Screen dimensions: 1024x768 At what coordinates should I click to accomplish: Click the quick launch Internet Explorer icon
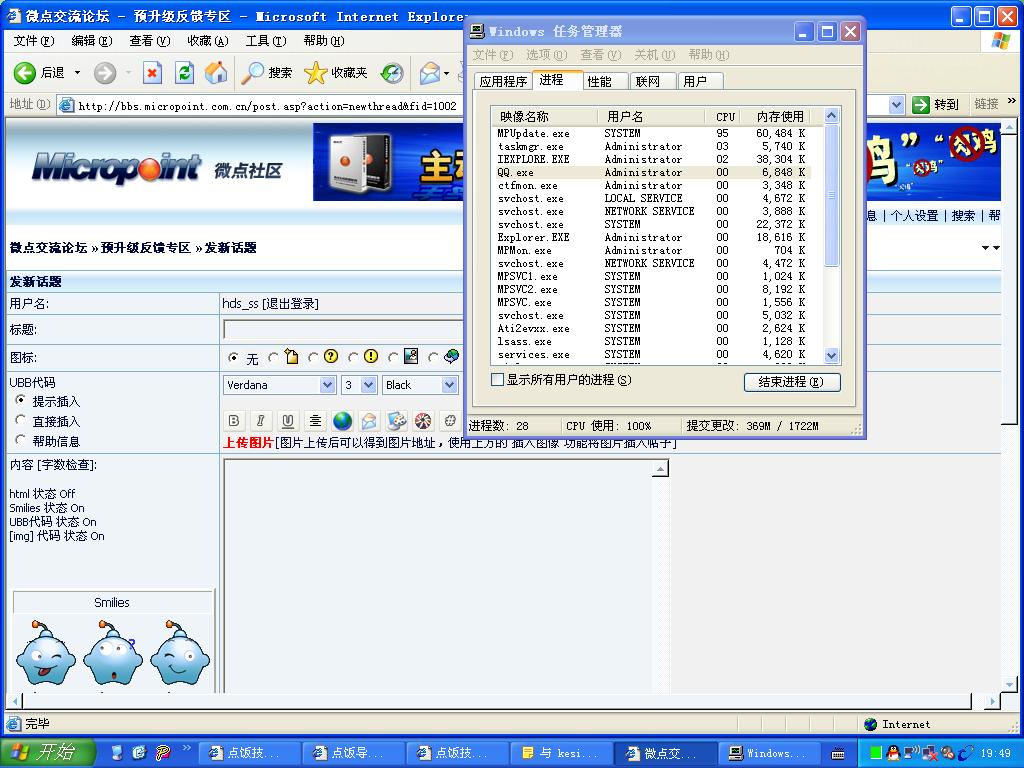139,753
